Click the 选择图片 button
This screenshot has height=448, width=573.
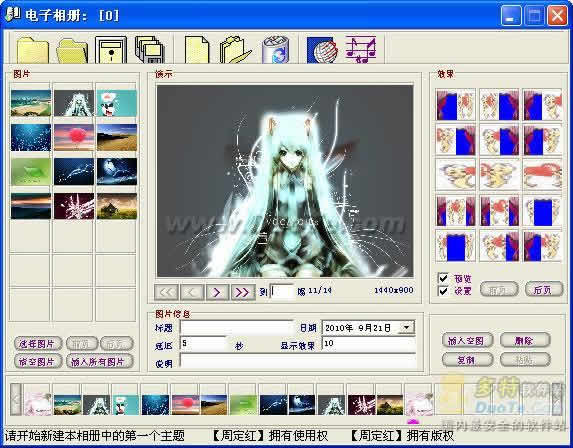38,343
